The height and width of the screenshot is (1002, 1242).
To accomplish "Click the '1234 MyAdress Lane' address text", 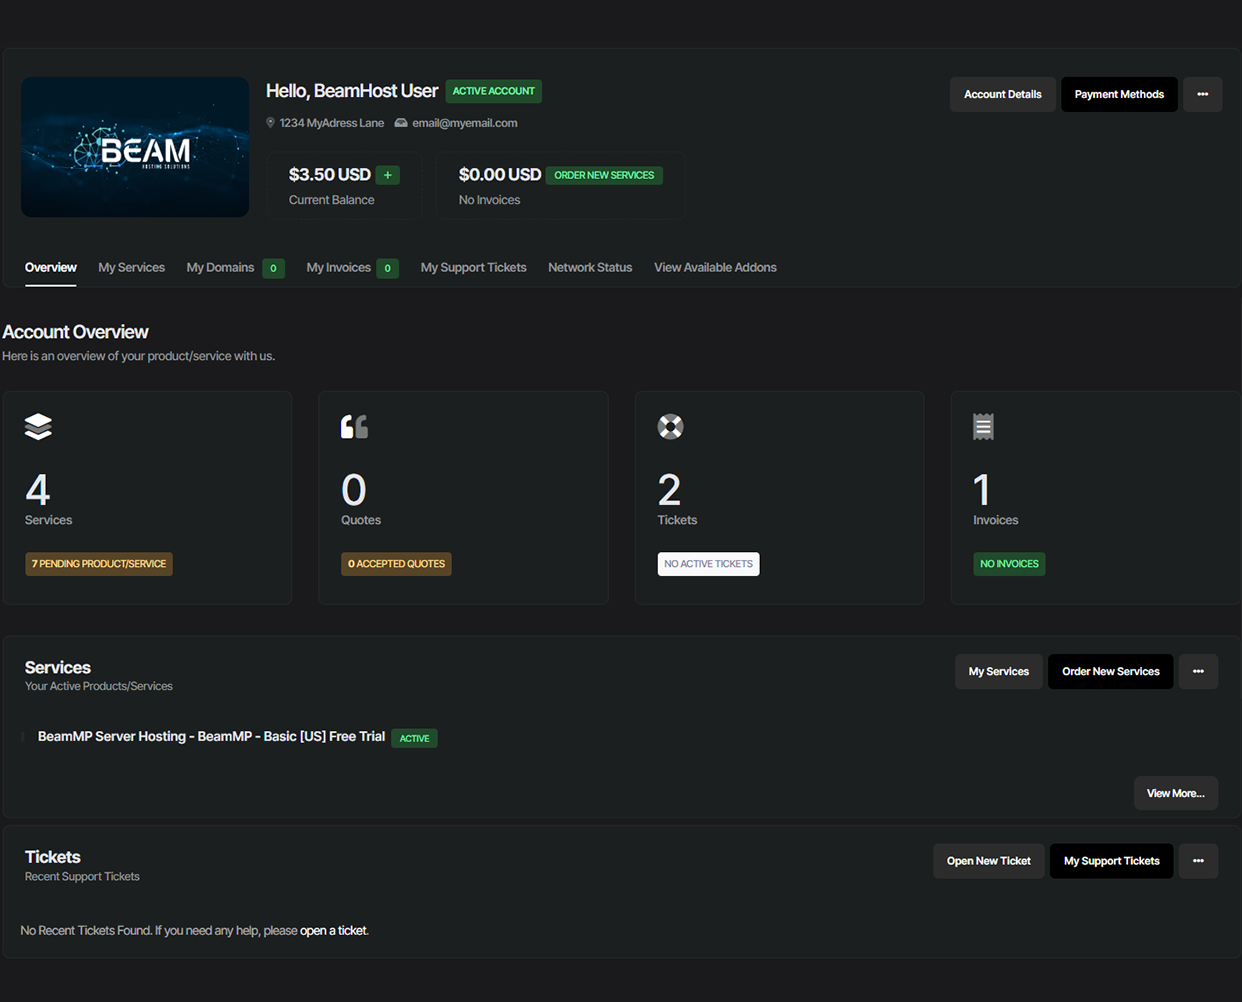I will [x=332, y=123].
